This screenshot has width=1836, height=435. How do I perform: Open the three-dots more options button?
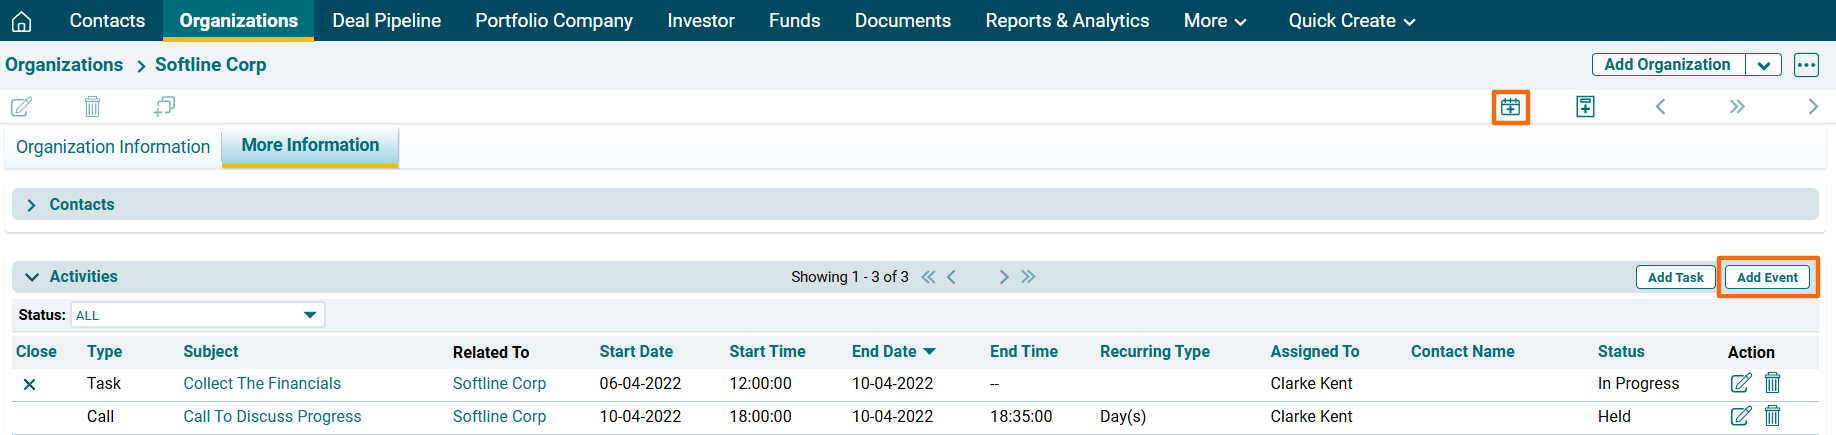1806,65
